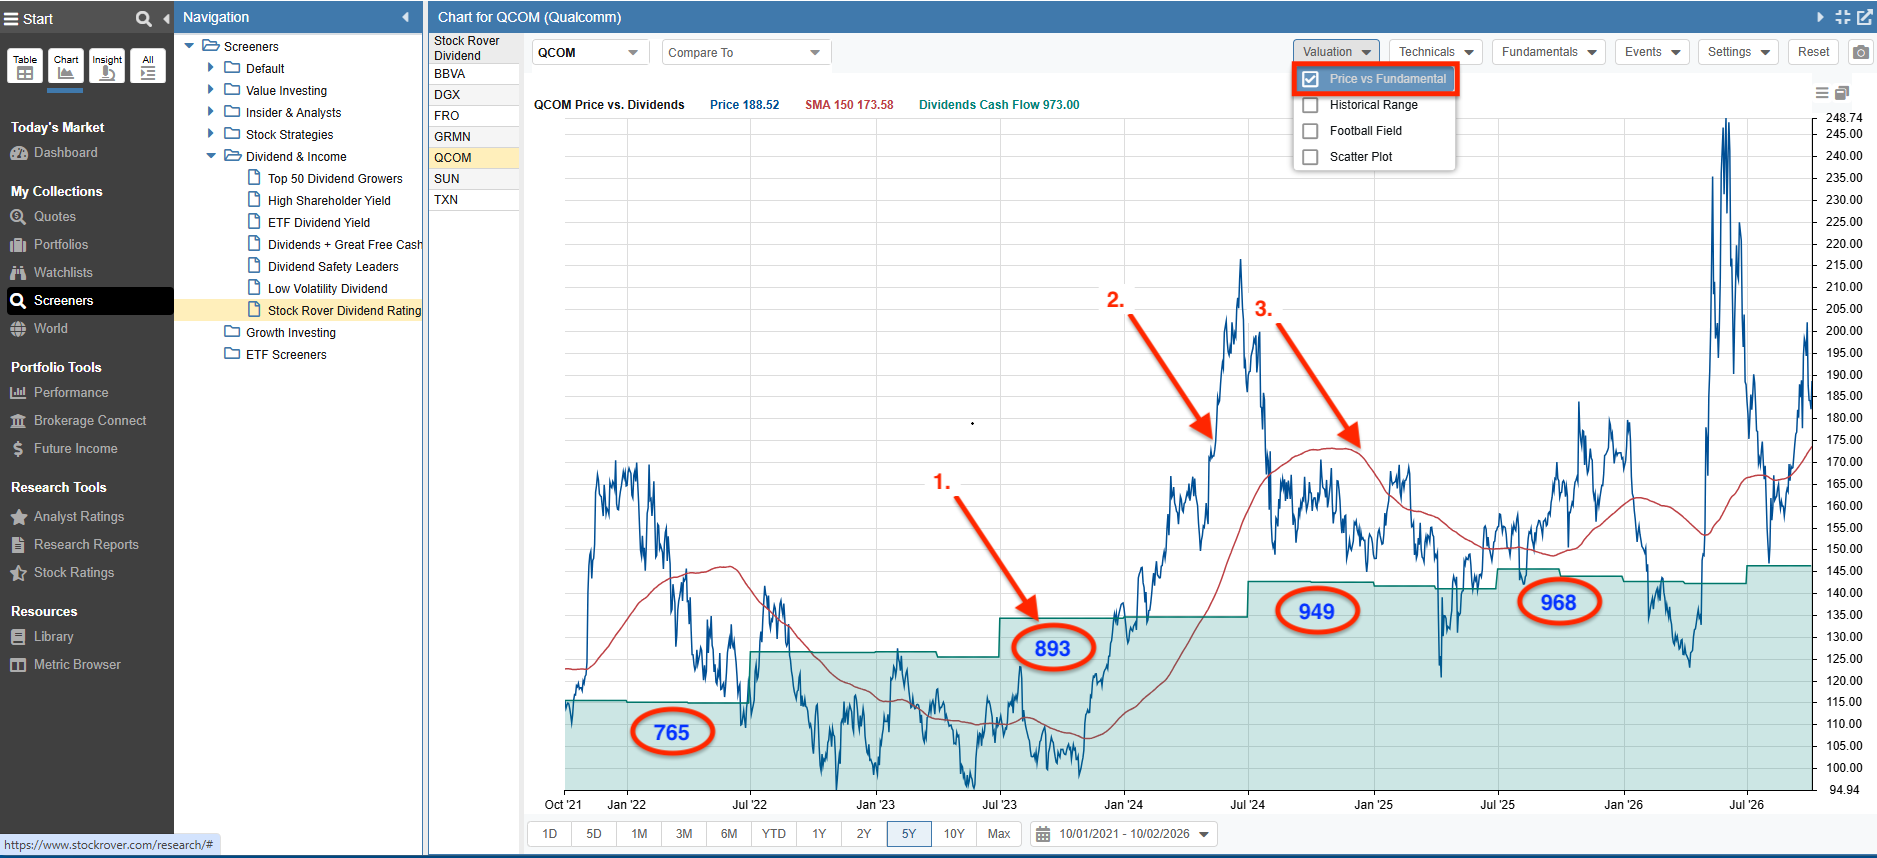Enable the Scatter Plot checkbox
1877x858 pixels.
[x=1310, y=157]
